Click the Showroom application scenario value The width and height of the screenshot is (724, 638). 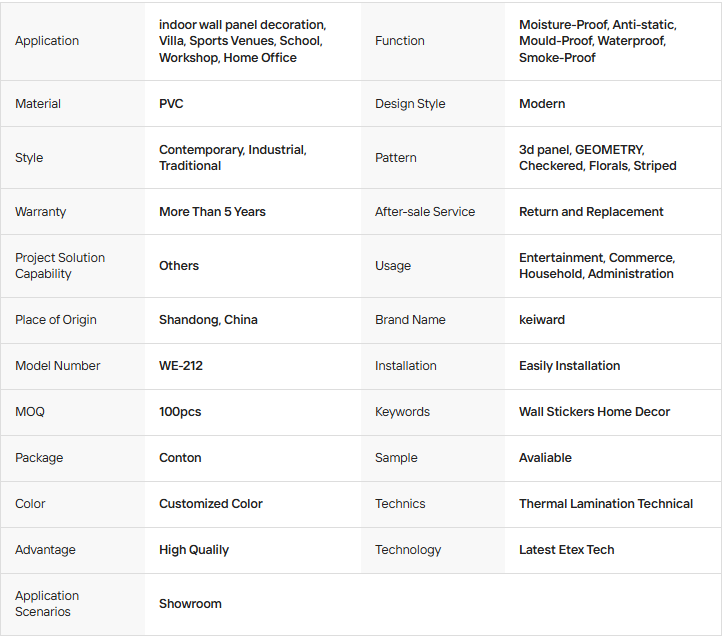(190, 604)
